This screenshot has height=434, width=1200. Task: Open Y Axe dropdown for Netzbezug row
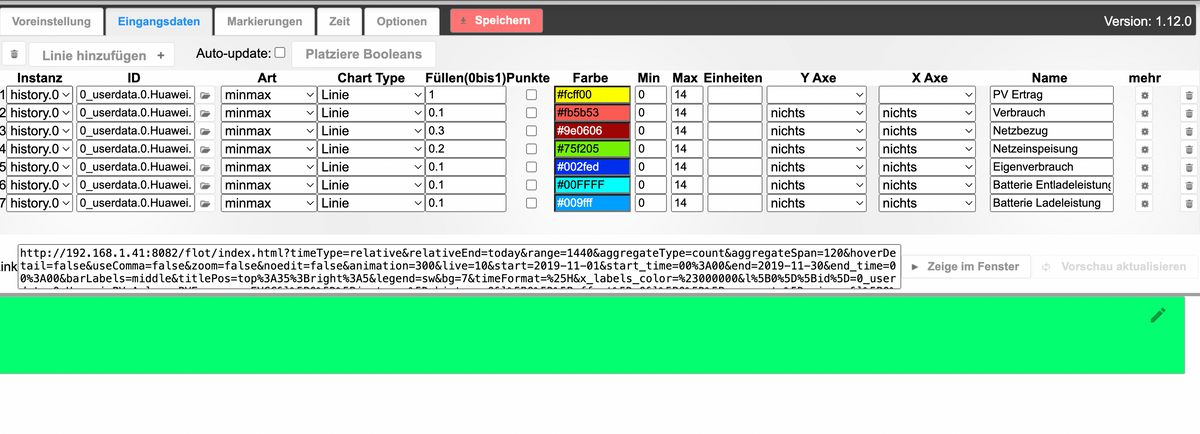tap(816, 131)
